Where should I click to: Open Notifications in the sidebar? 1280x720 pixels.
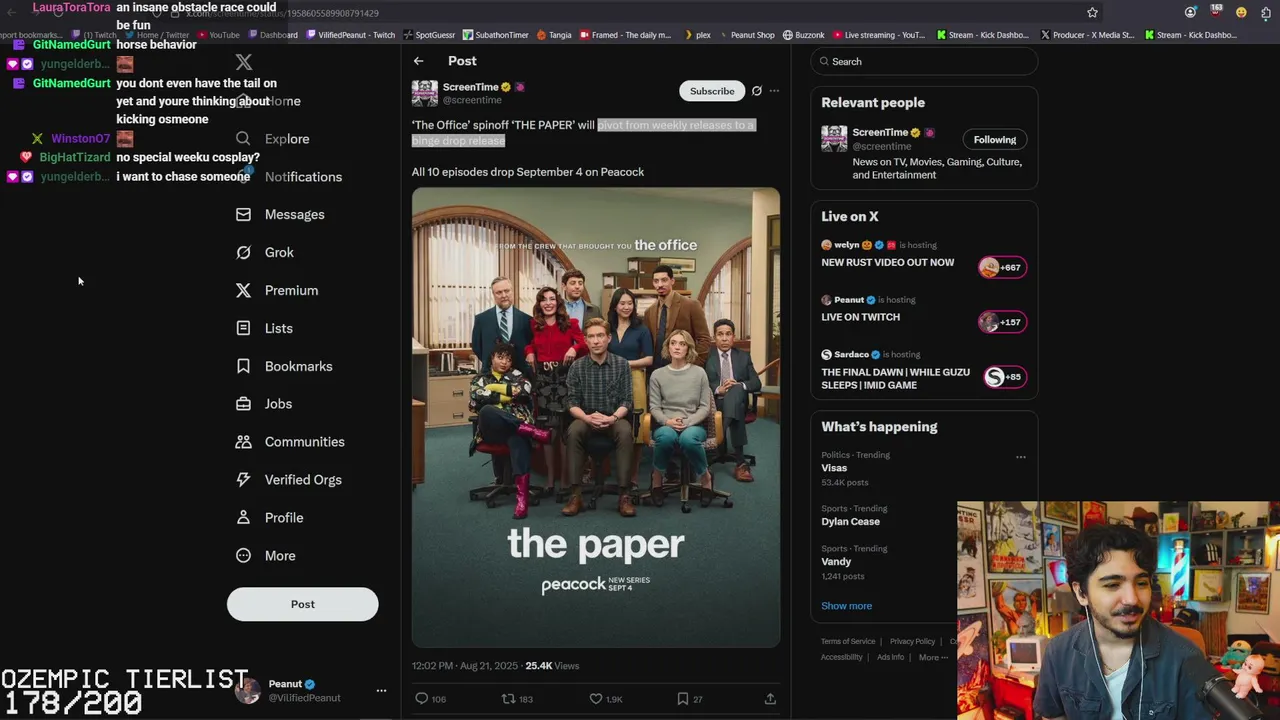click(289, 177)
